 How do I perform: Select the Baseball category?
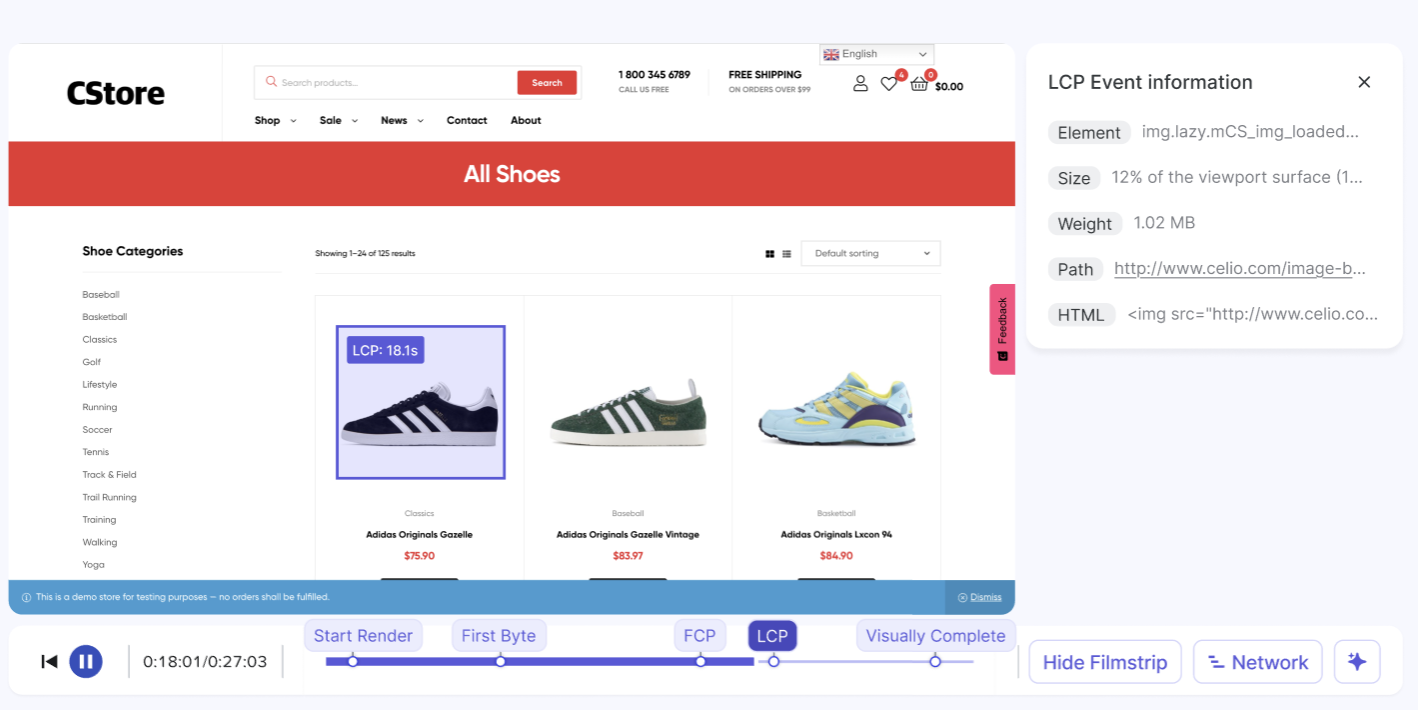point(101,295)
